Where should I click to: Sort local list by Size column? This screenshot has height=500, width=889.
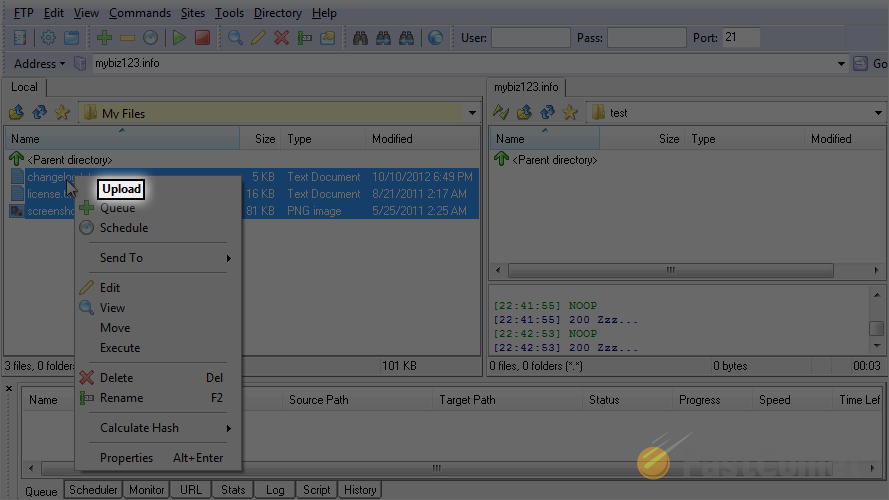[x=260, y=139]
